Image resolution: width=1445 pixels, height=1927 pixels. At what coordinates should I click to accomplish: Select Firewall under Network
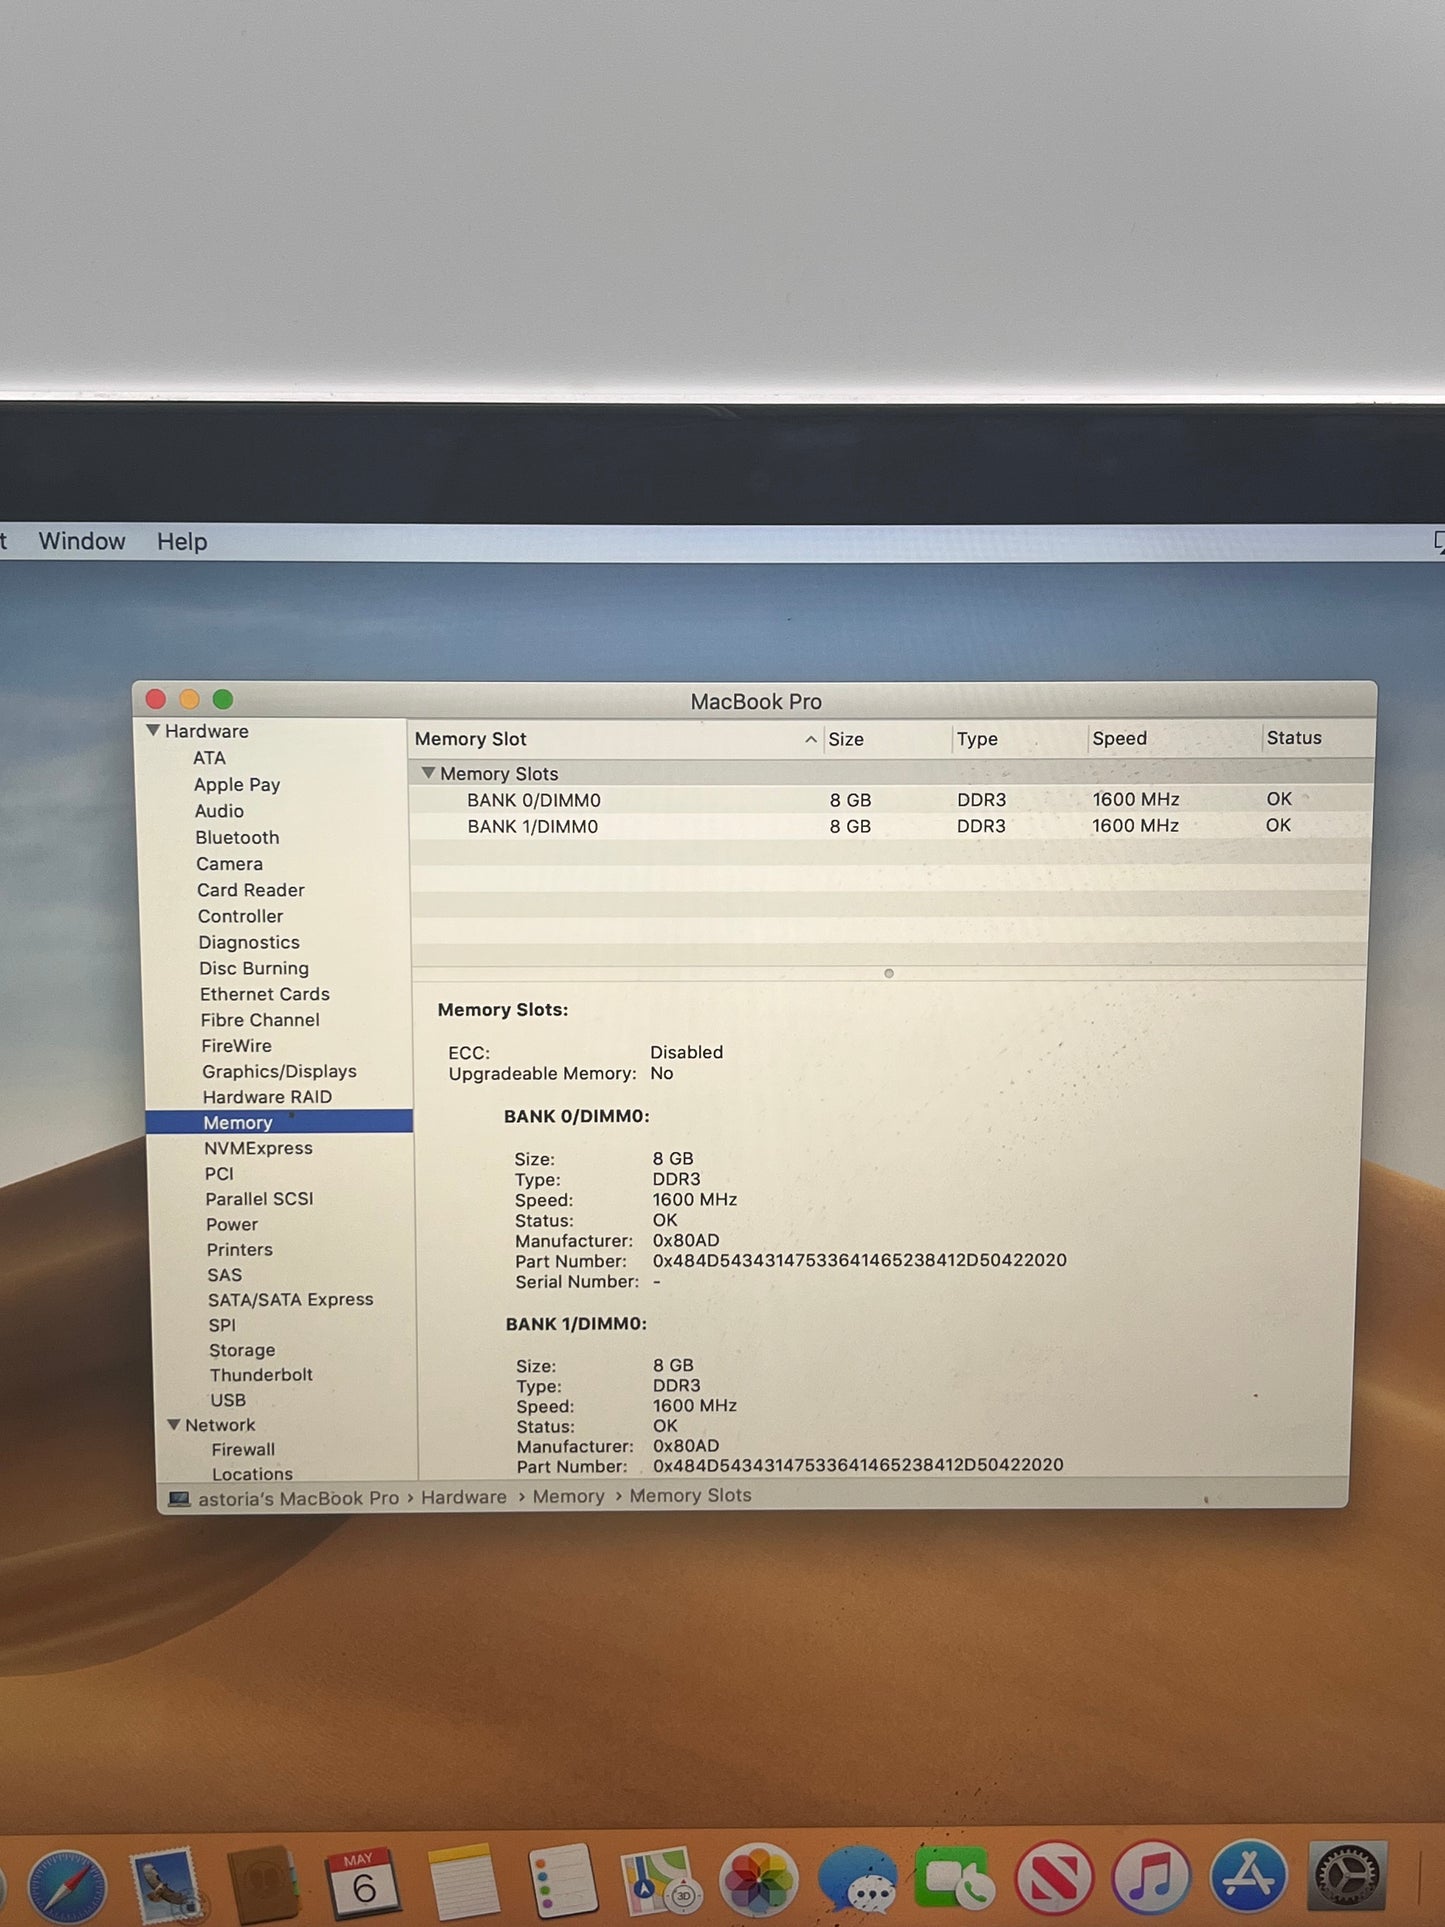pos(243,1449)
